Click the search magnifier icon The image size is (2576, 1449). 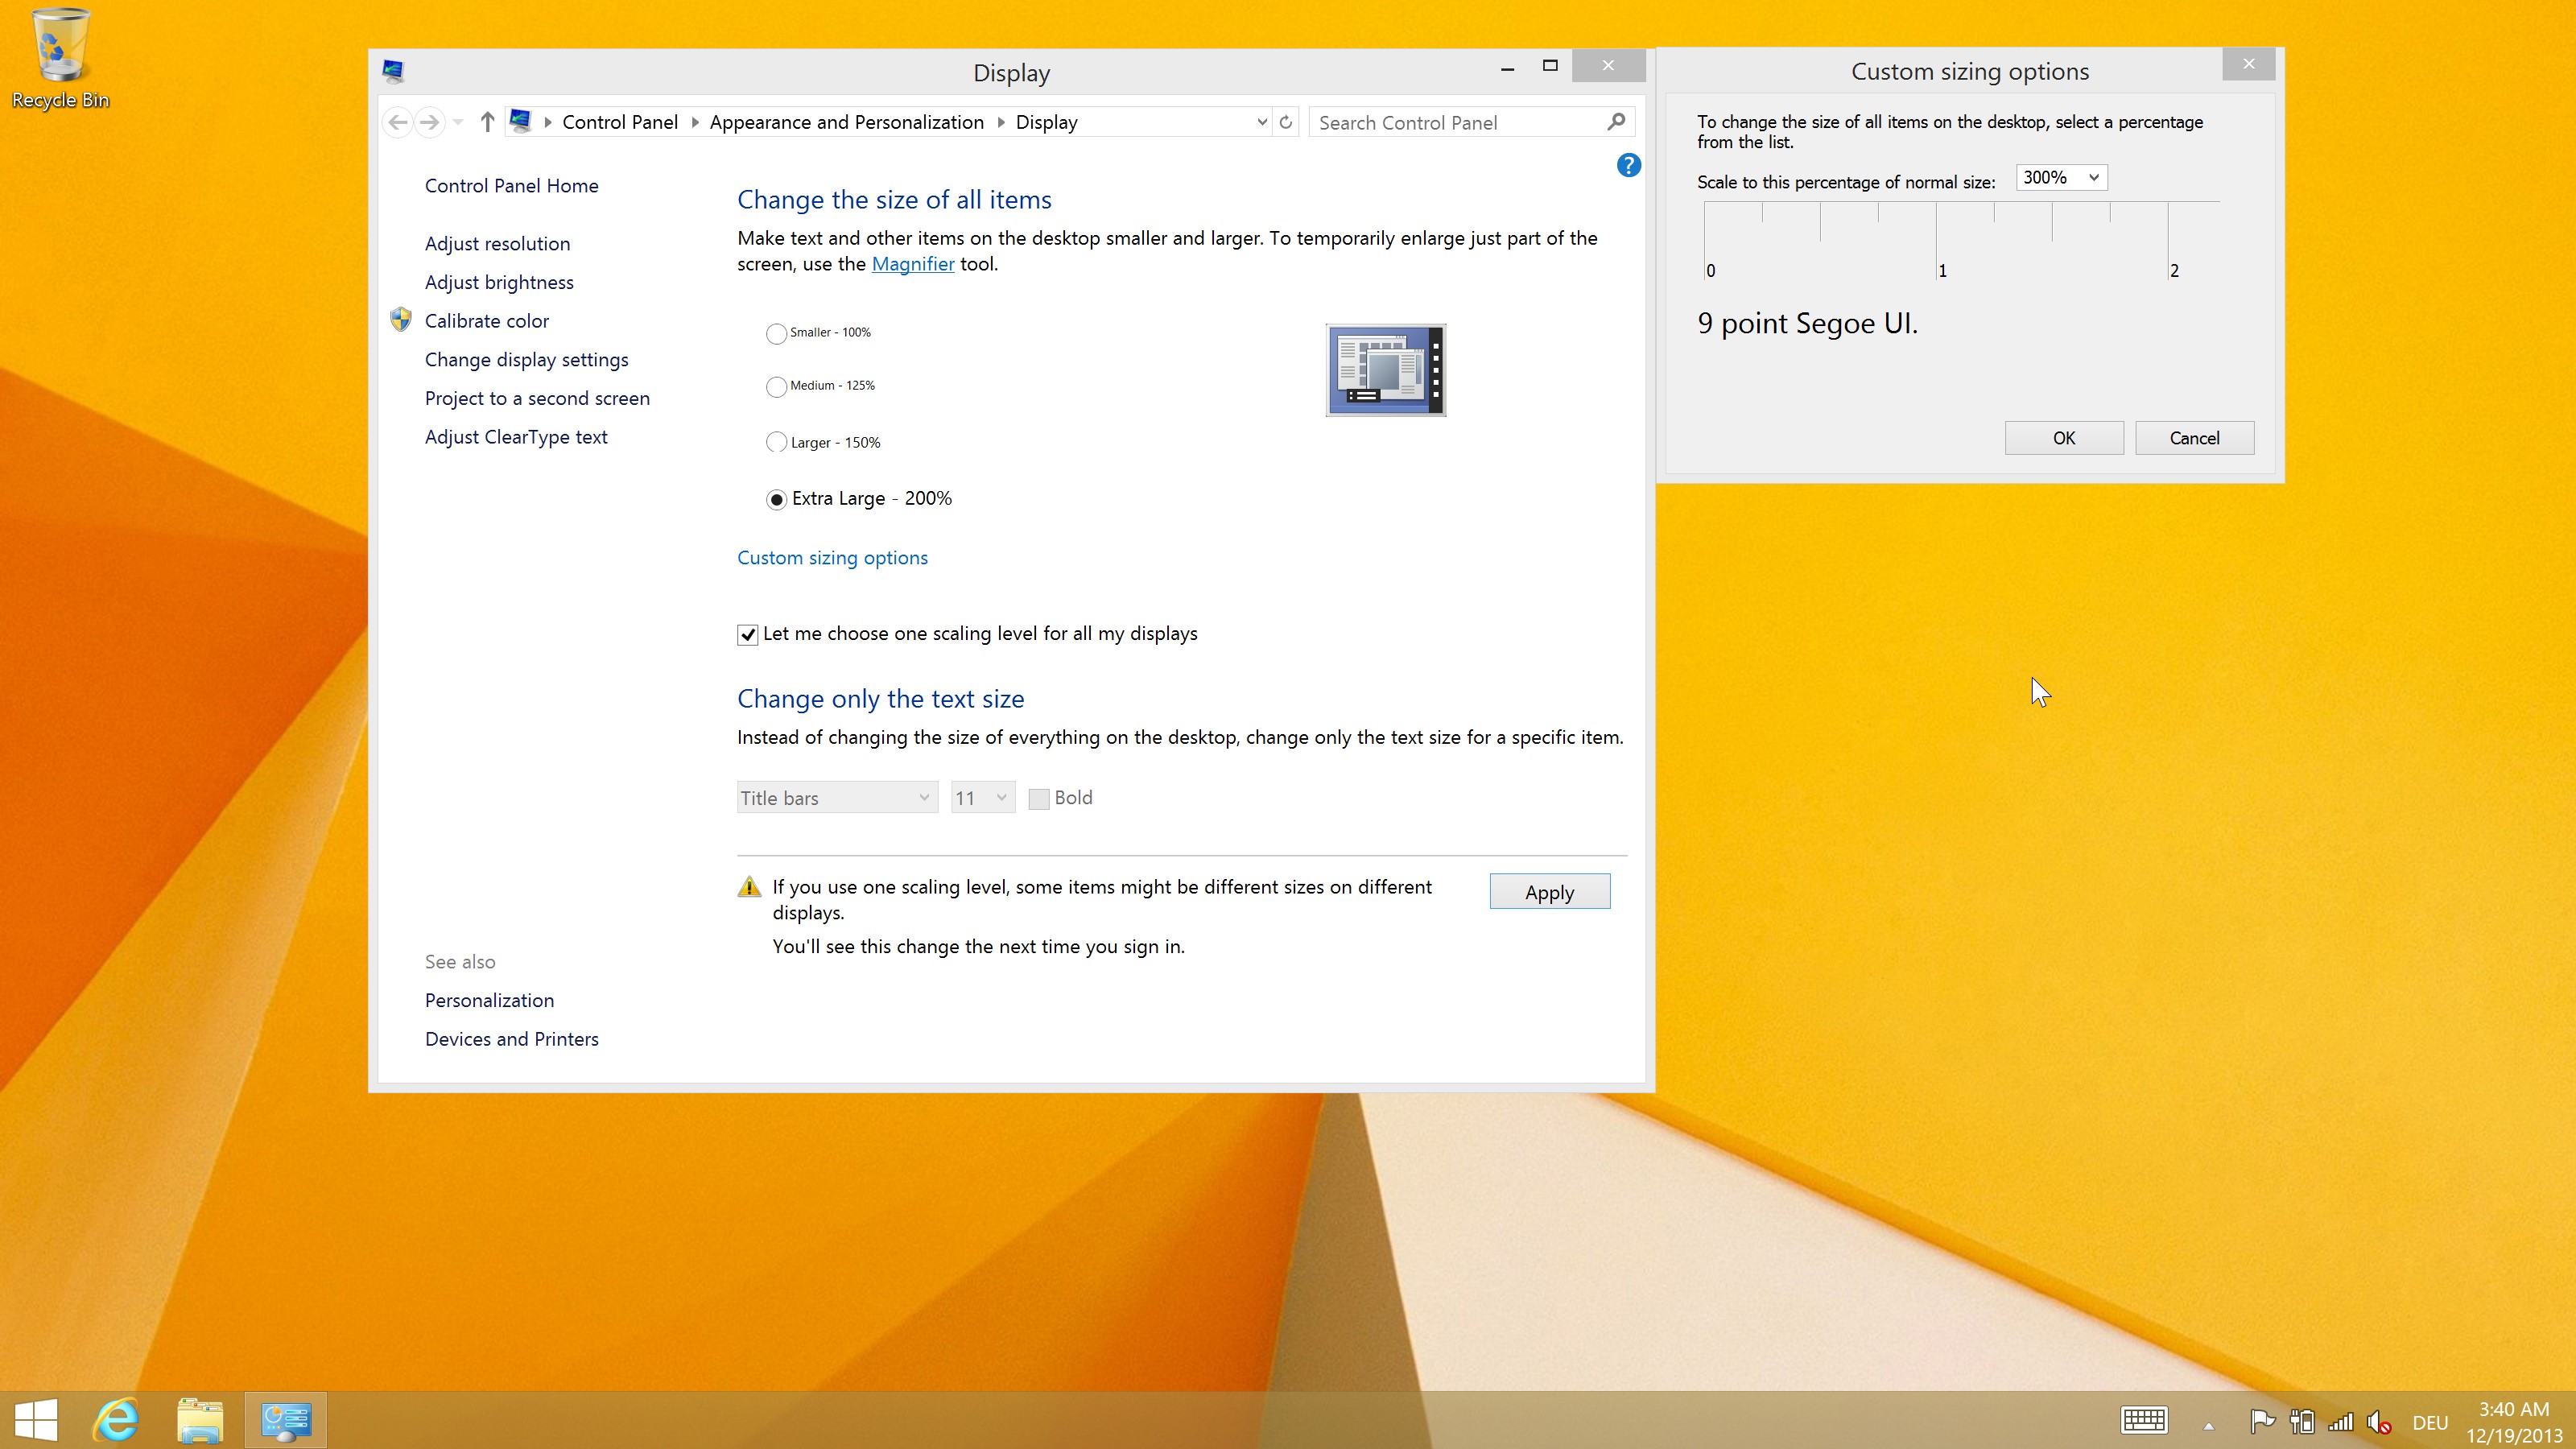1616,122
